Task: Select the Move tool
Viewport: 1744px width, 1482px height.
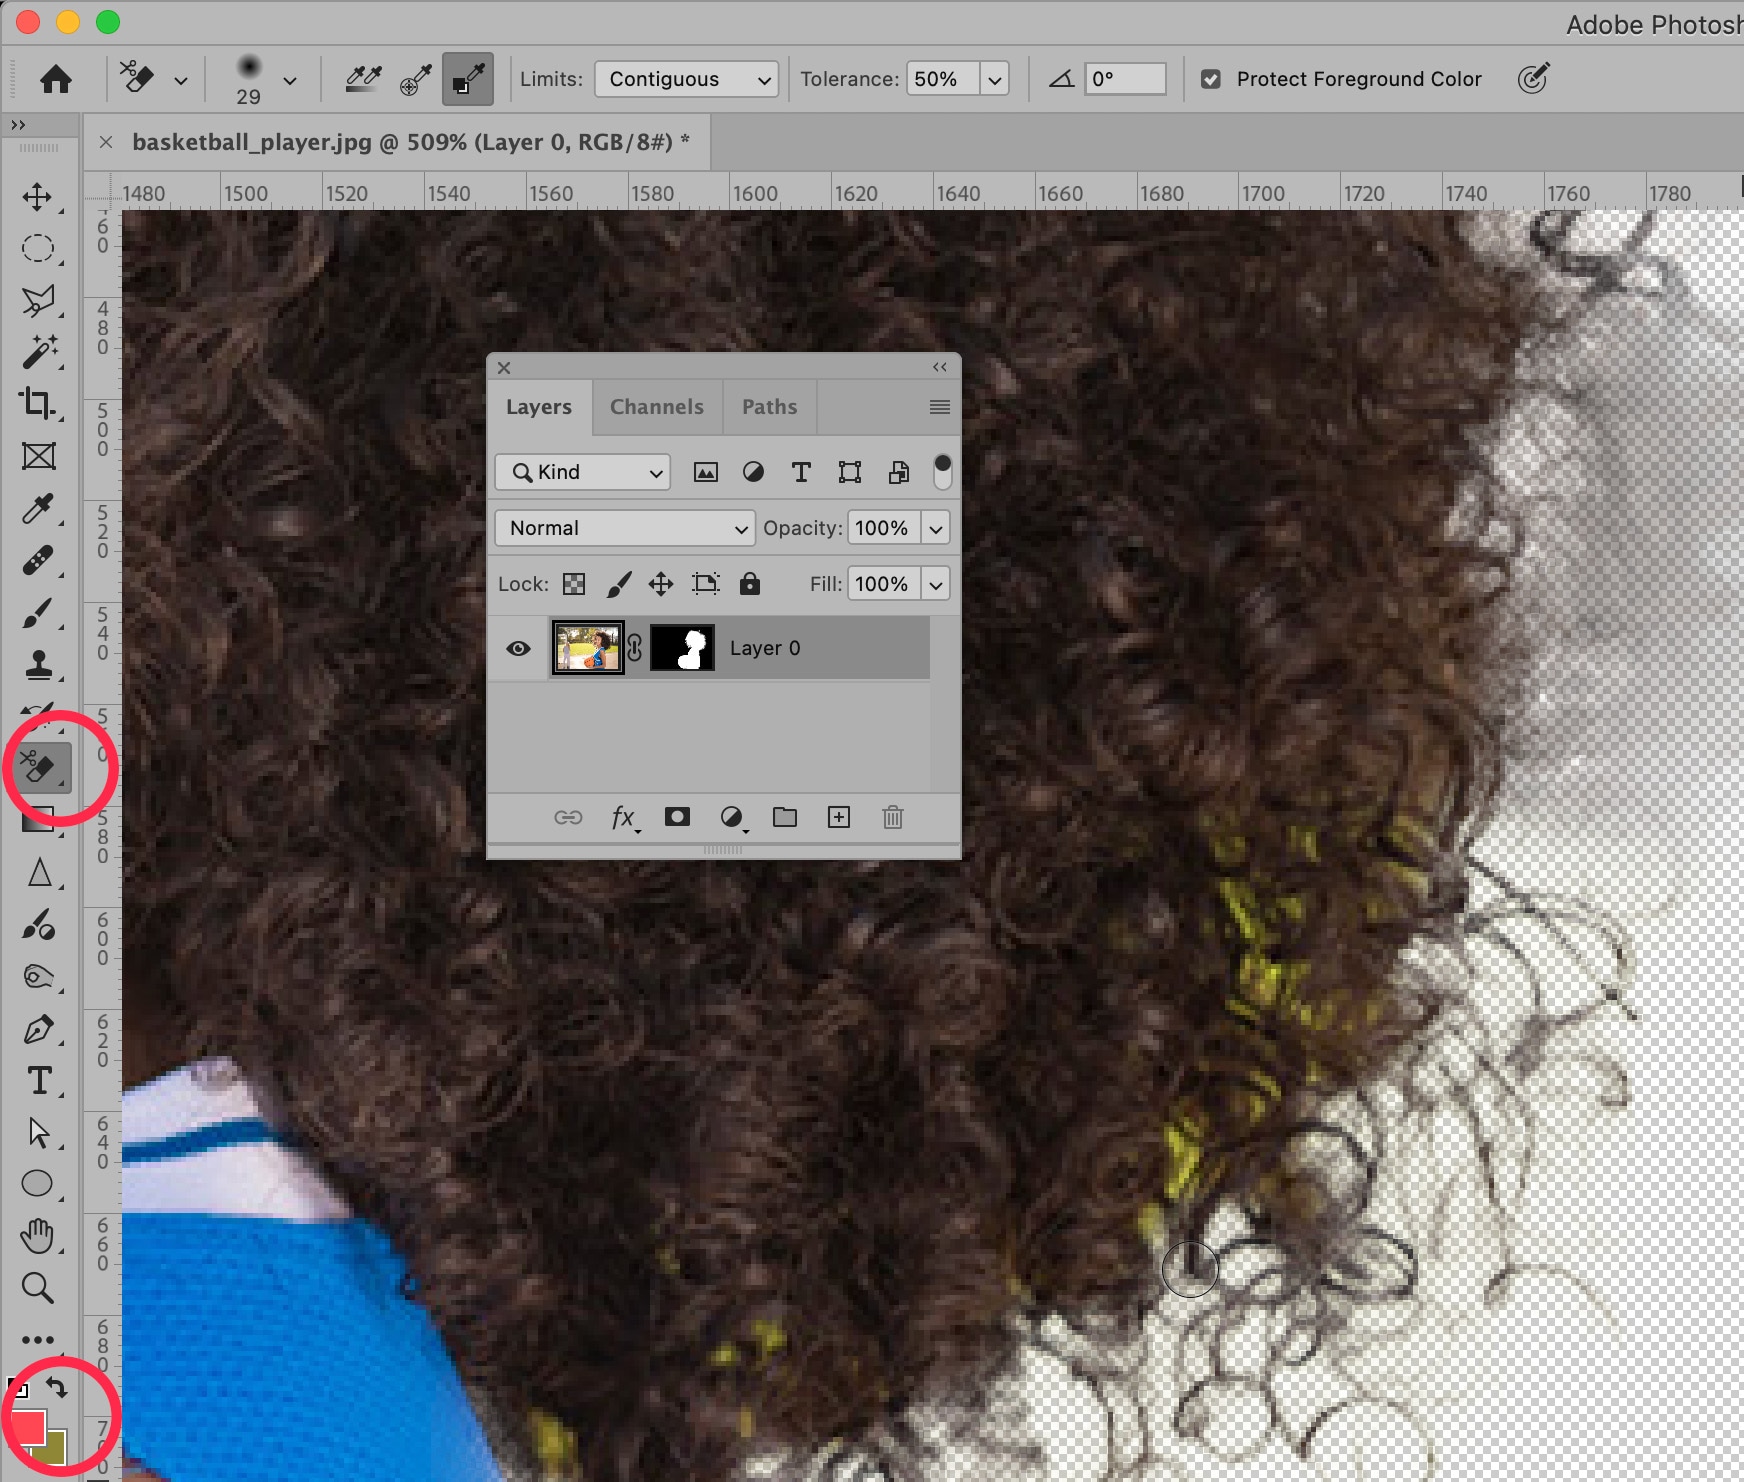Action: [38, 196]
